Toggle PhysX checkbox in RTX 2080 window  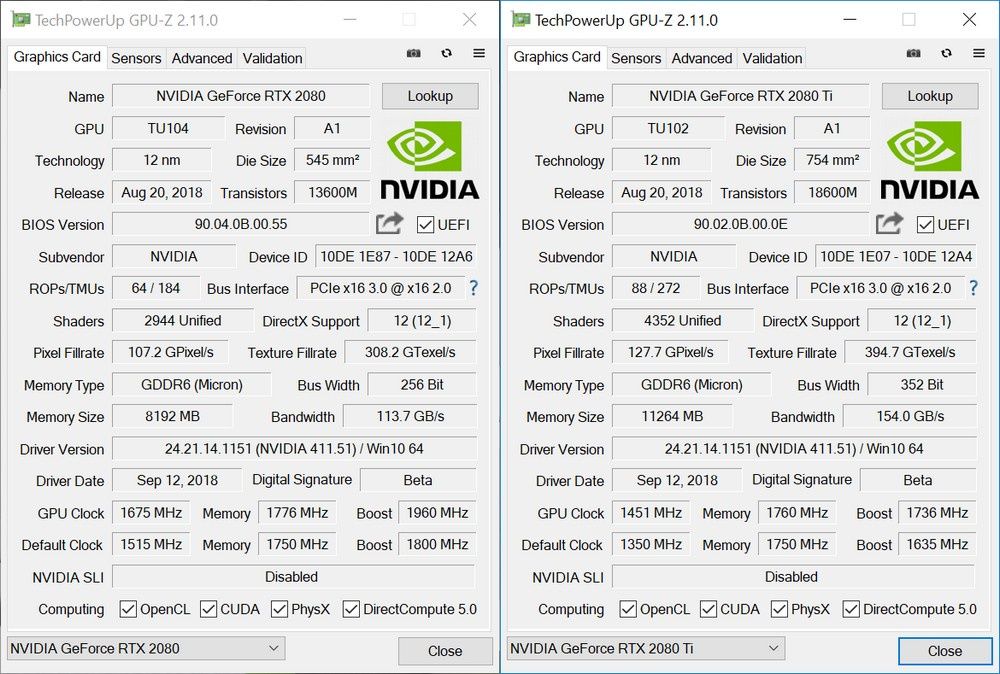point(279,609)
